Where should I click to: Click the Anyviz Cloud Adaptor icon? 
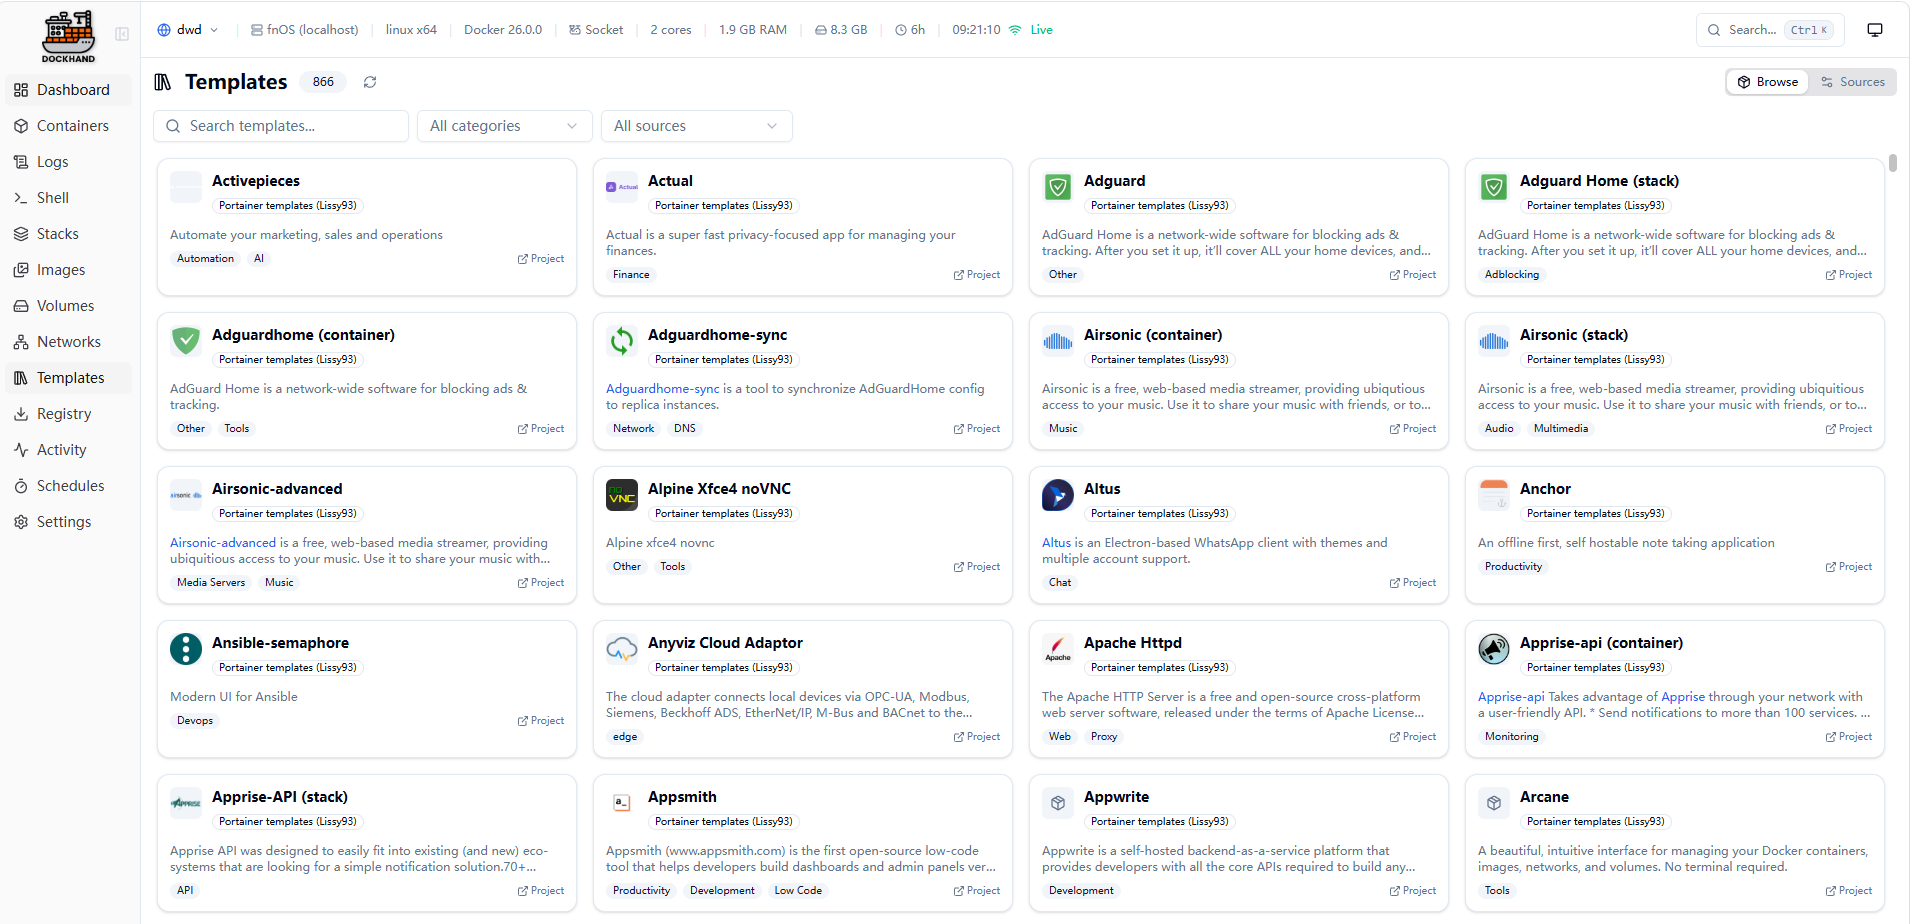pos(622,649)
